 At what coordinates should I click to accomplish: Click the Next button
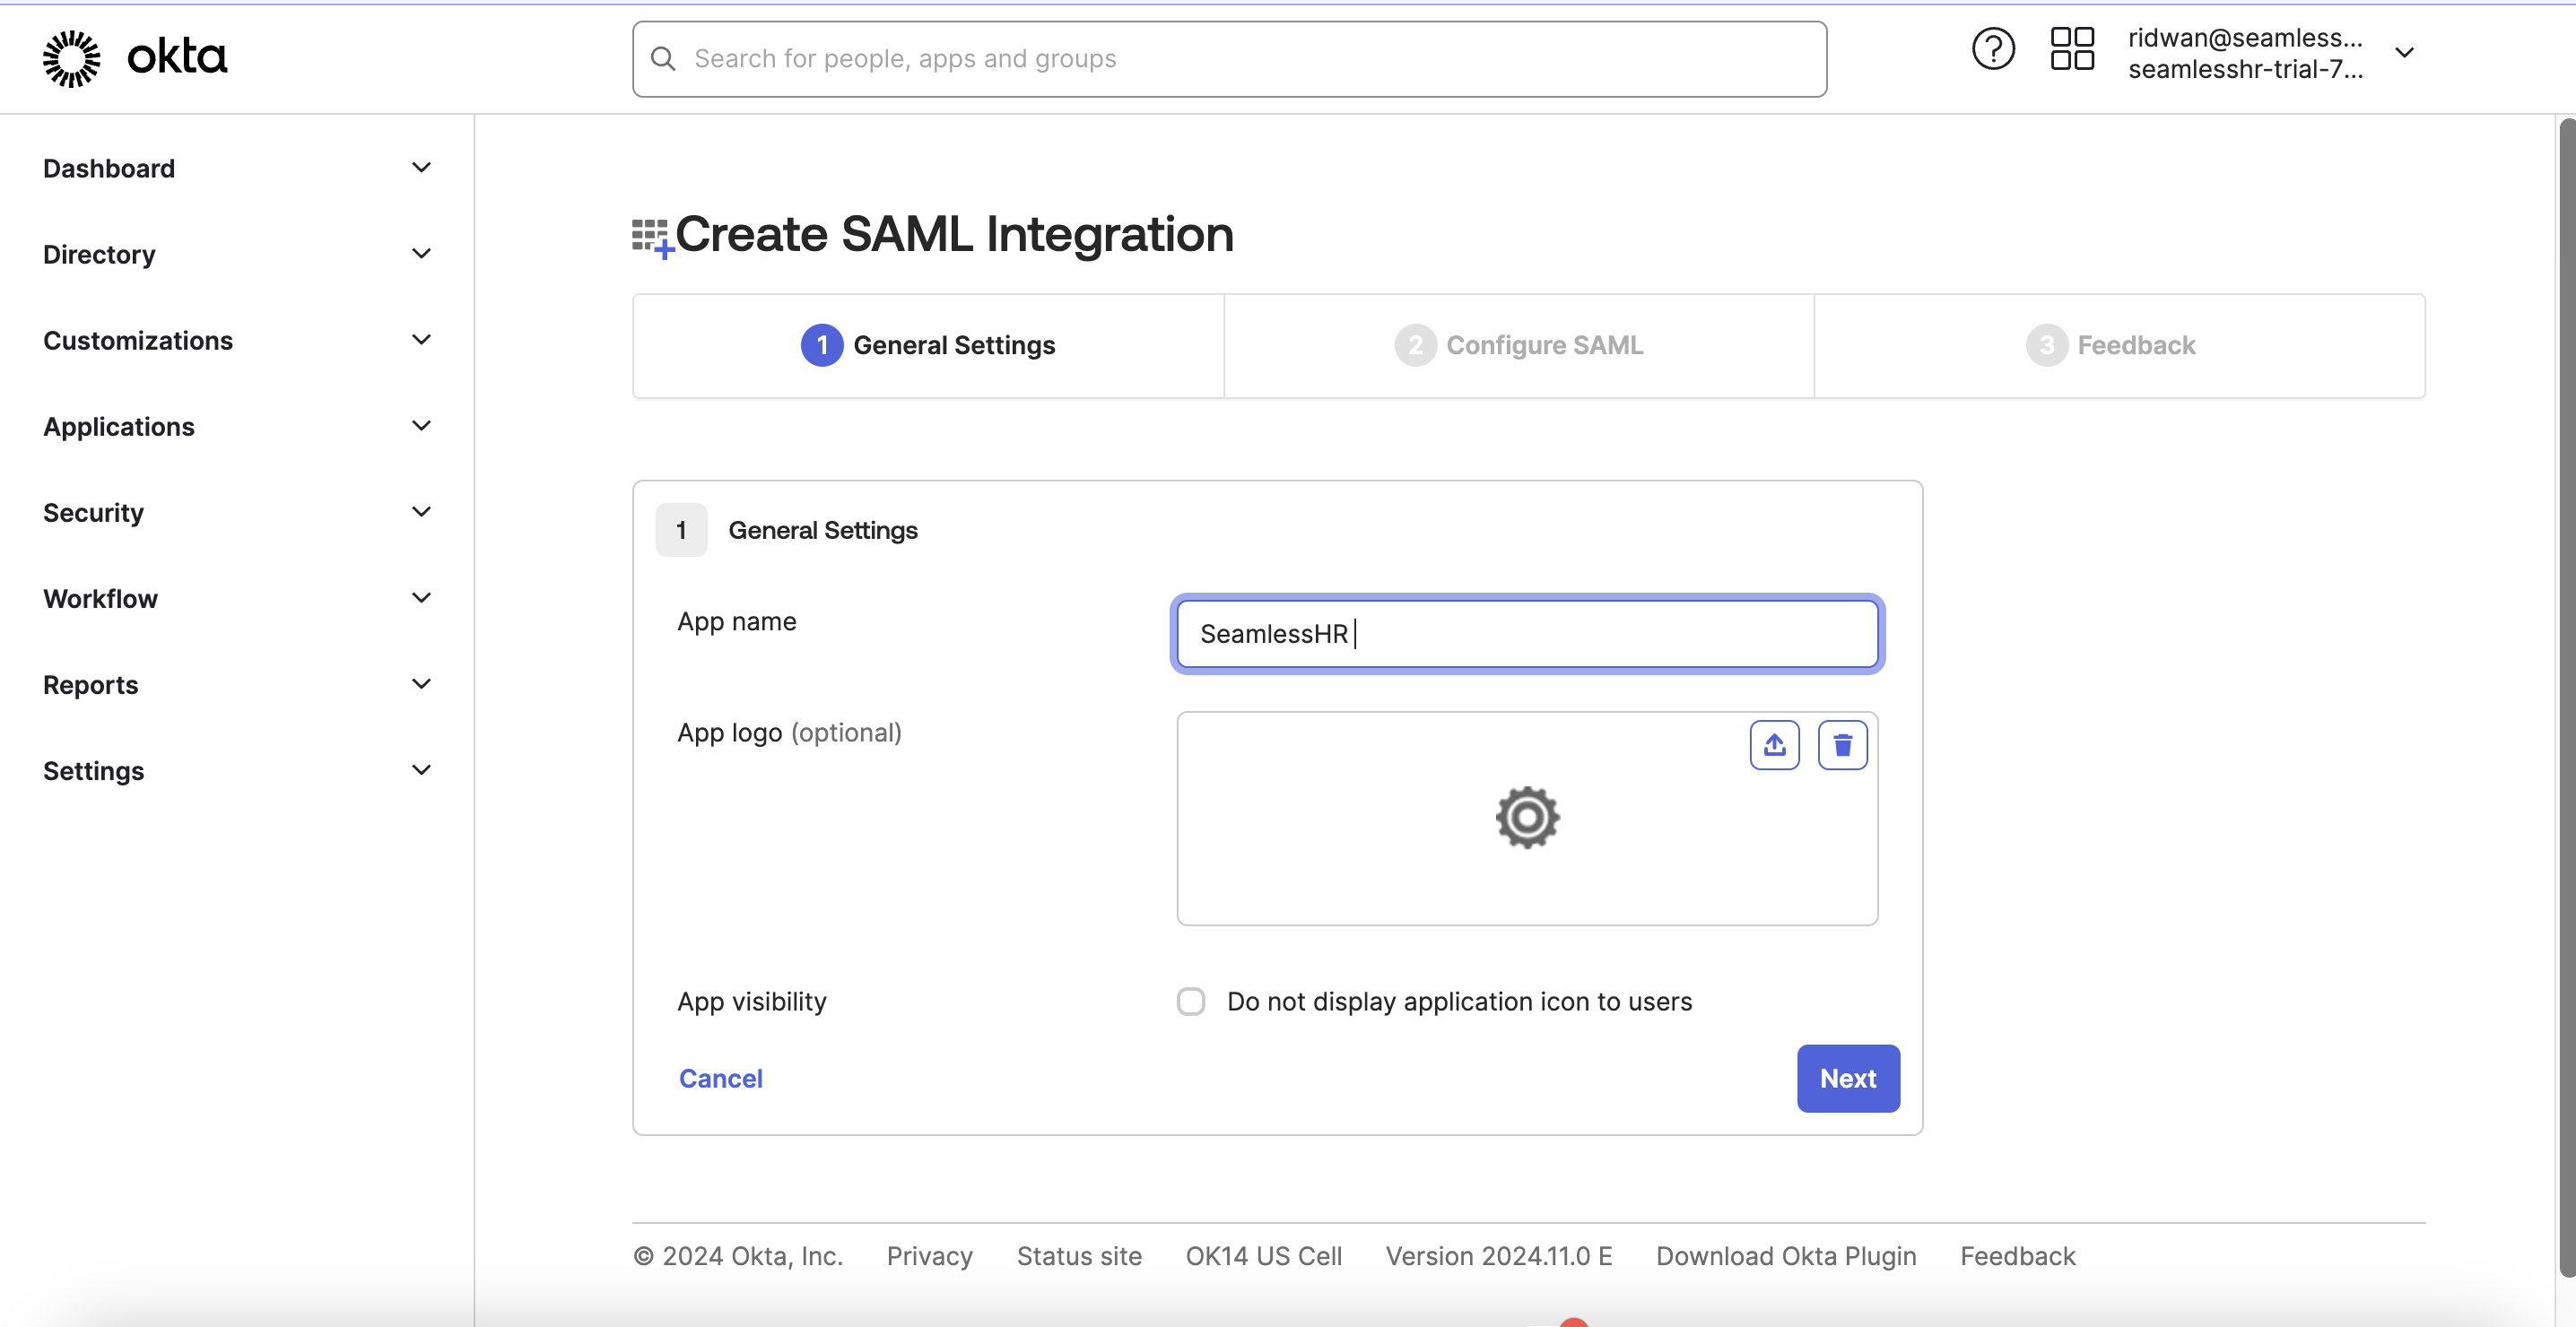click(x=1847, y=1078)
